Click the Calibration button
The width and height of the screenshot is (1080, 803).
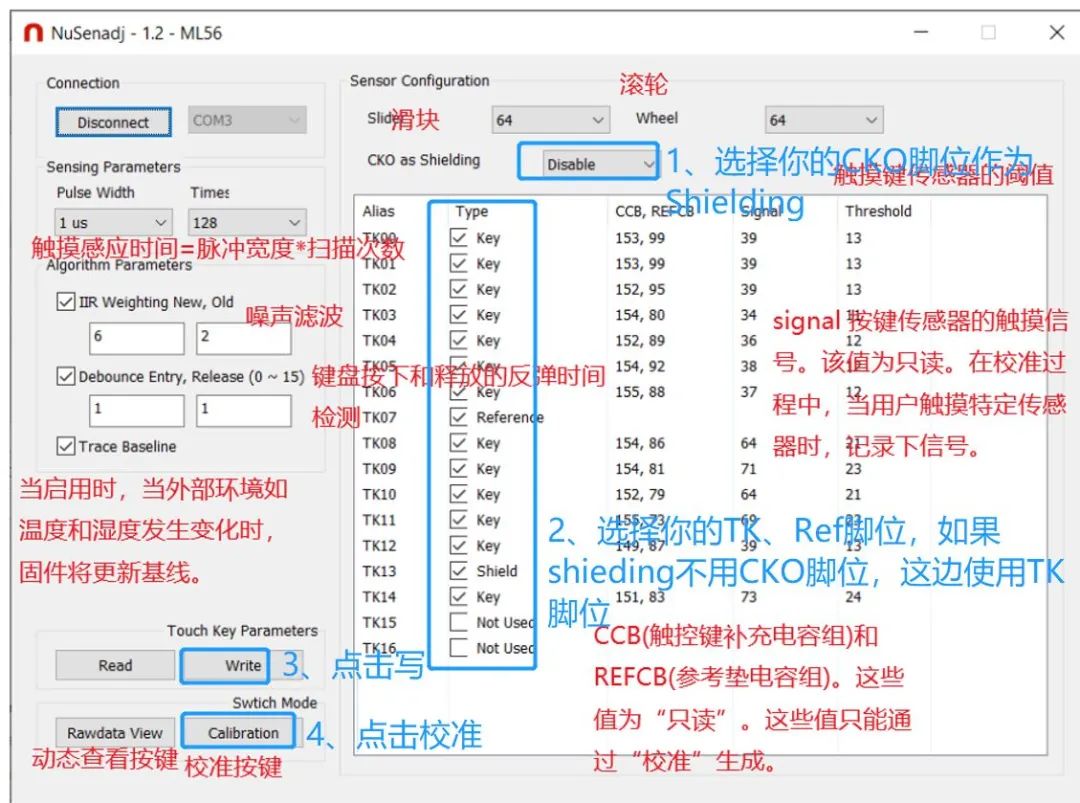tap(242, 733)
